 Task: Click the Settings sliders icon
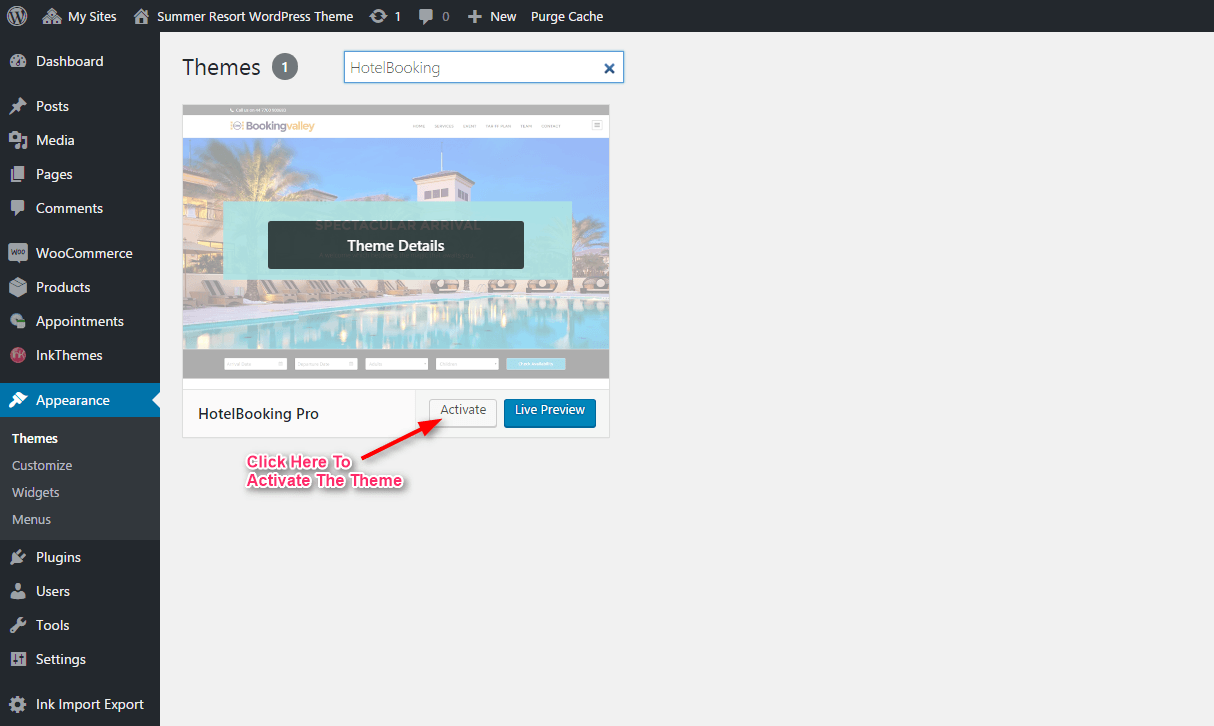click(18, 659)
